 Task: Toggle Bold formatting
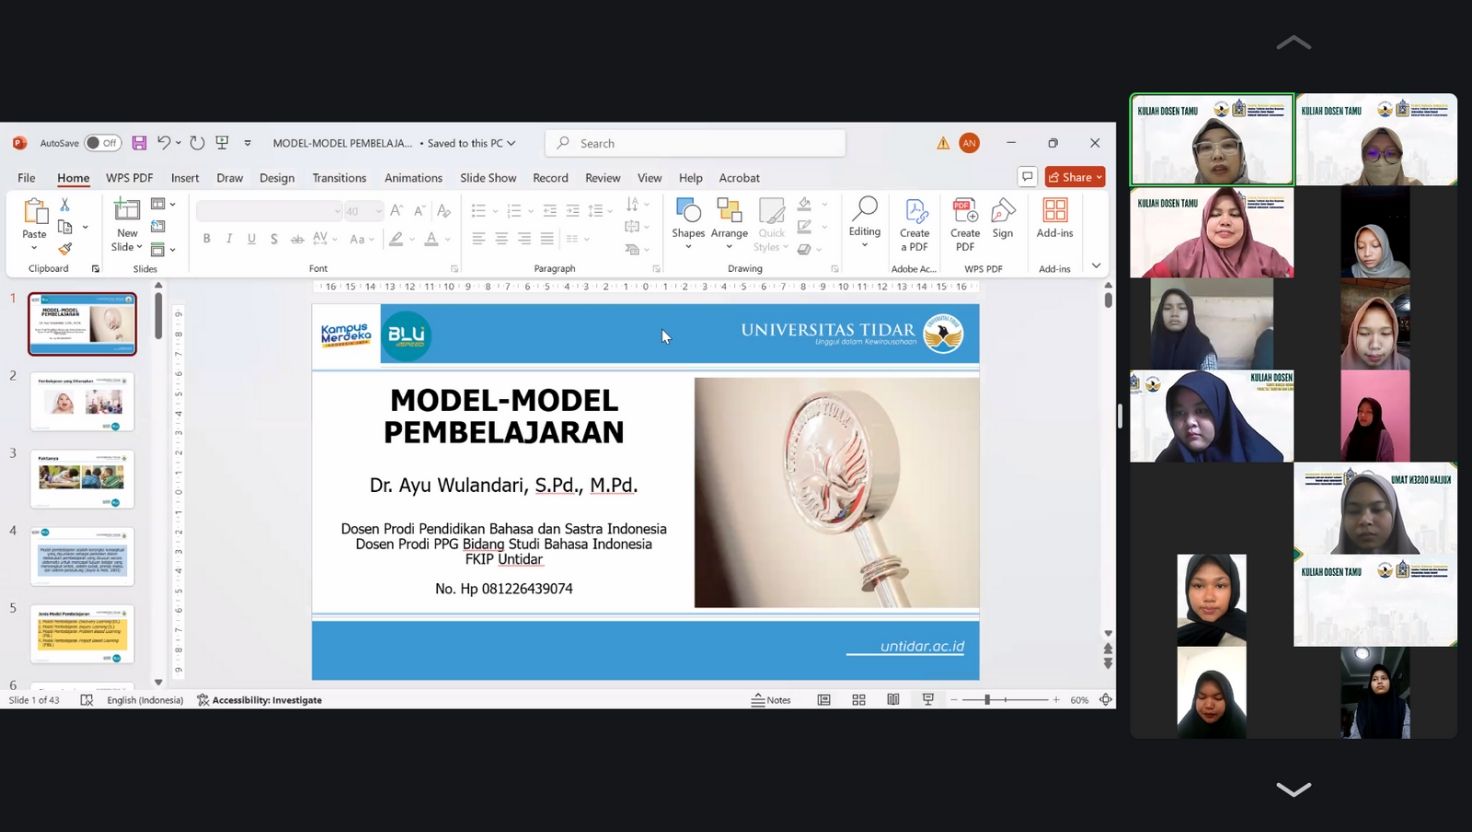207,239
